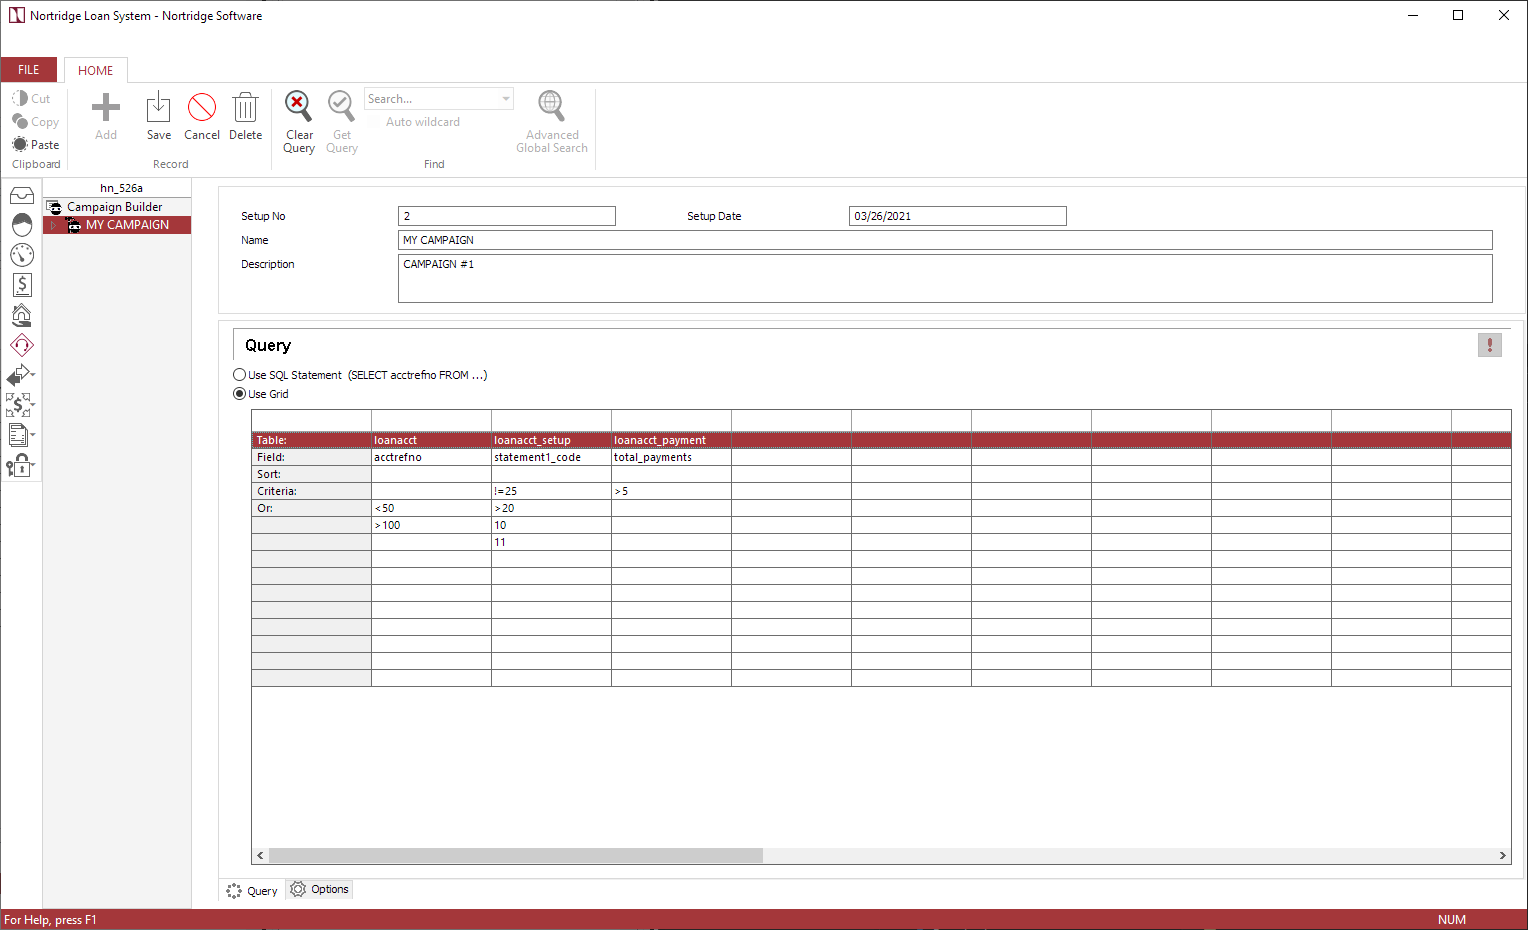Click the 'Or:' row header

pyautogui.click(x=311, y=508)
